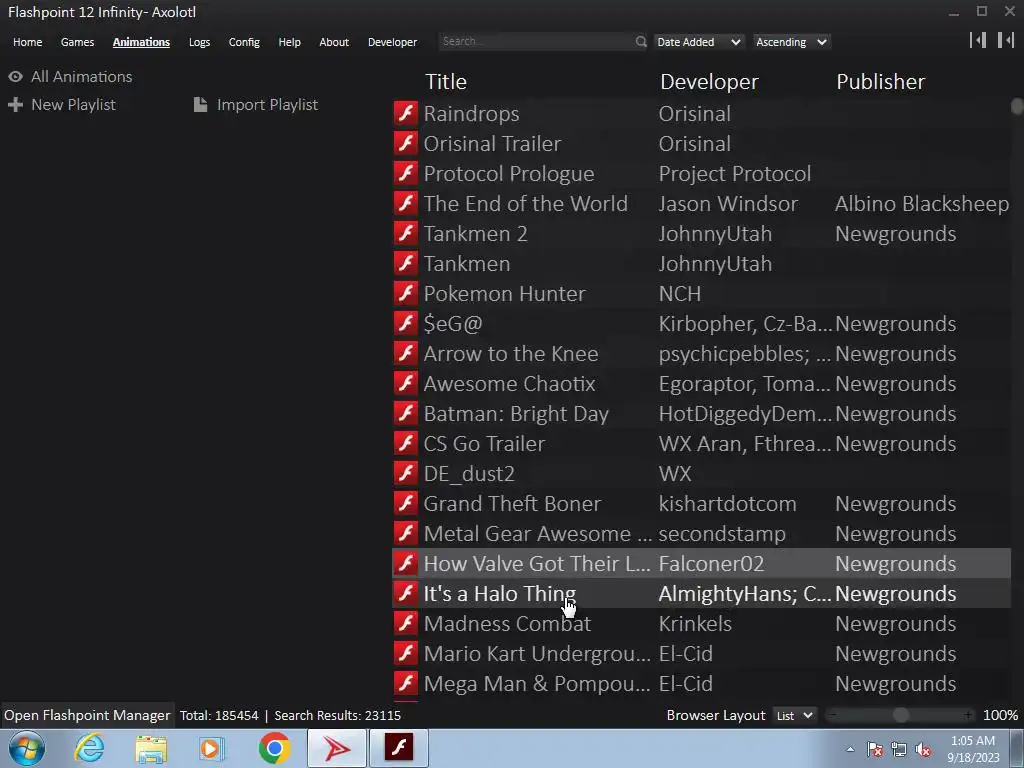
Task: Click the Flash icon beside Tankmen 2
Action: 406,234
